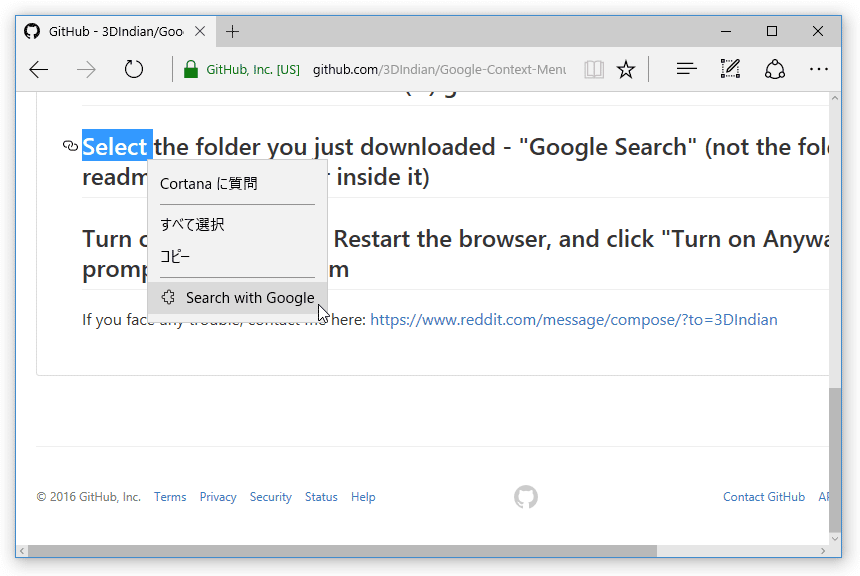Image resolution: width=860 pixels, height=576 pixels.
Task: Click the GitHub Octocat footer logo
Action: [x=526, y=497]
